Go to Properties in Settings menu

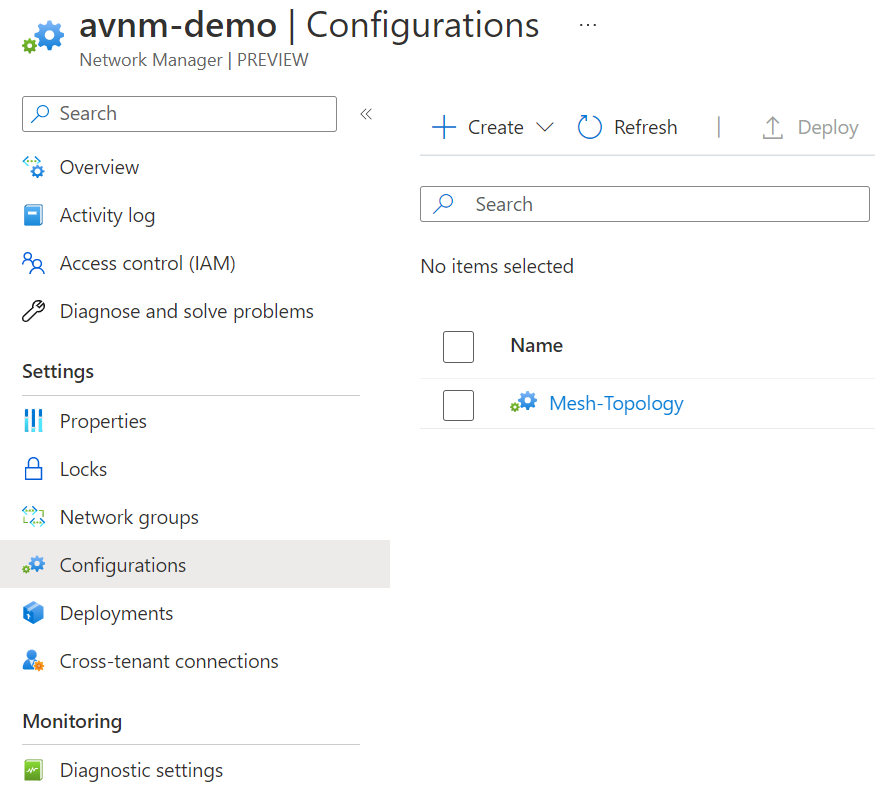103,422
